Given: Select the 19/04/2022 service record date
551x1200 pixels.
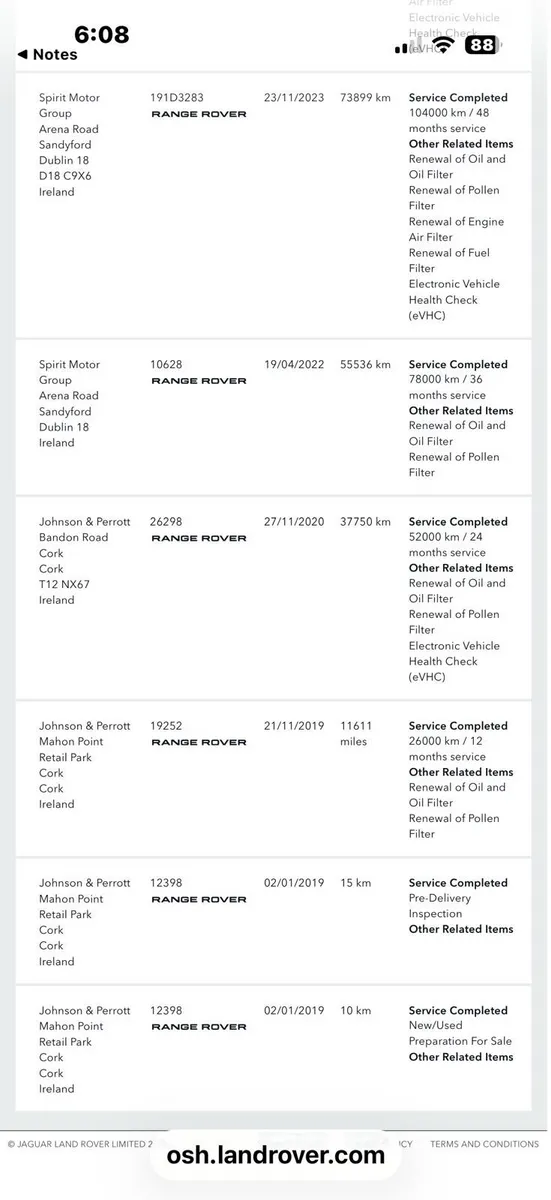Looking at the screenshot, I should tap(294, 365).
